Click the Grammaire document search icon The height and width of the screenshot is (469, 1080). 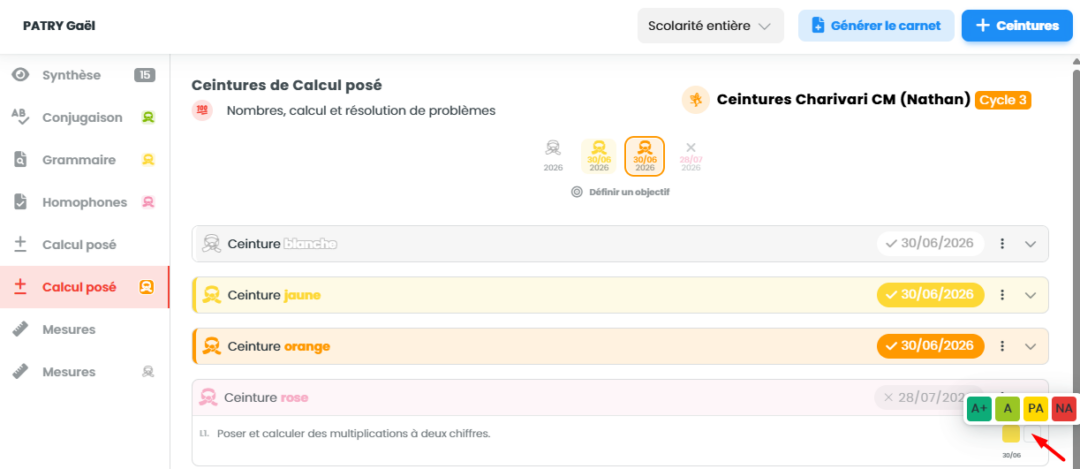tap(21, 160)
